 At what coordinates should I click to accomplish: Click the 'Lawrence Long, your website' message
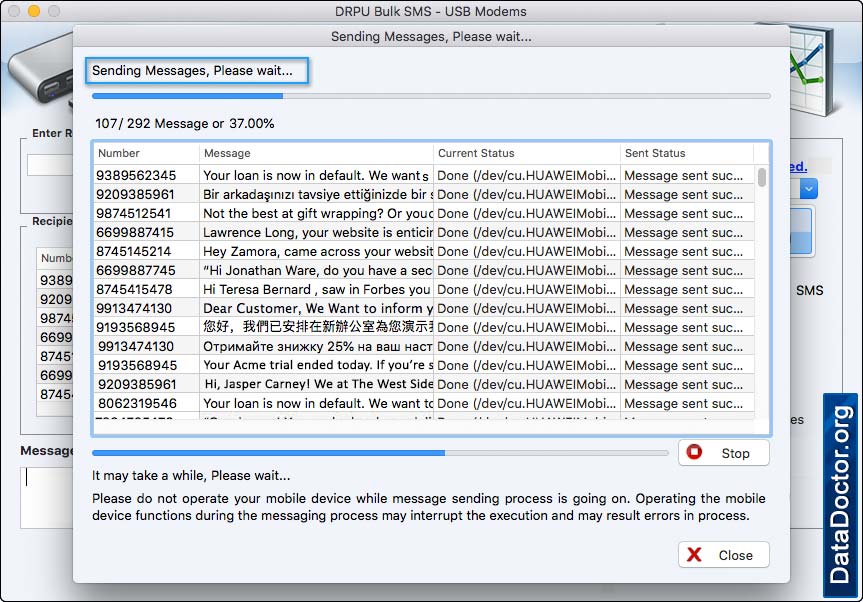tap(317, 232)
